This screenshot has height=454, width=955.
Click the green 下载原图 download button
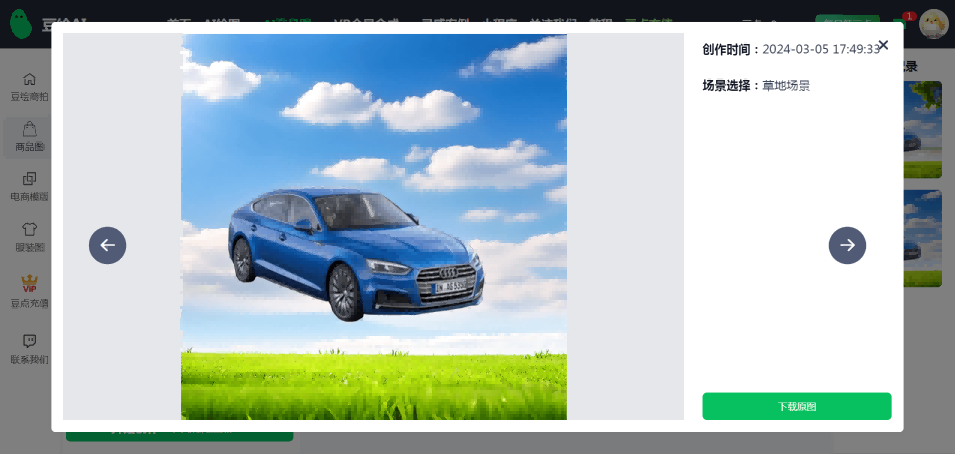tap(796, 406)
